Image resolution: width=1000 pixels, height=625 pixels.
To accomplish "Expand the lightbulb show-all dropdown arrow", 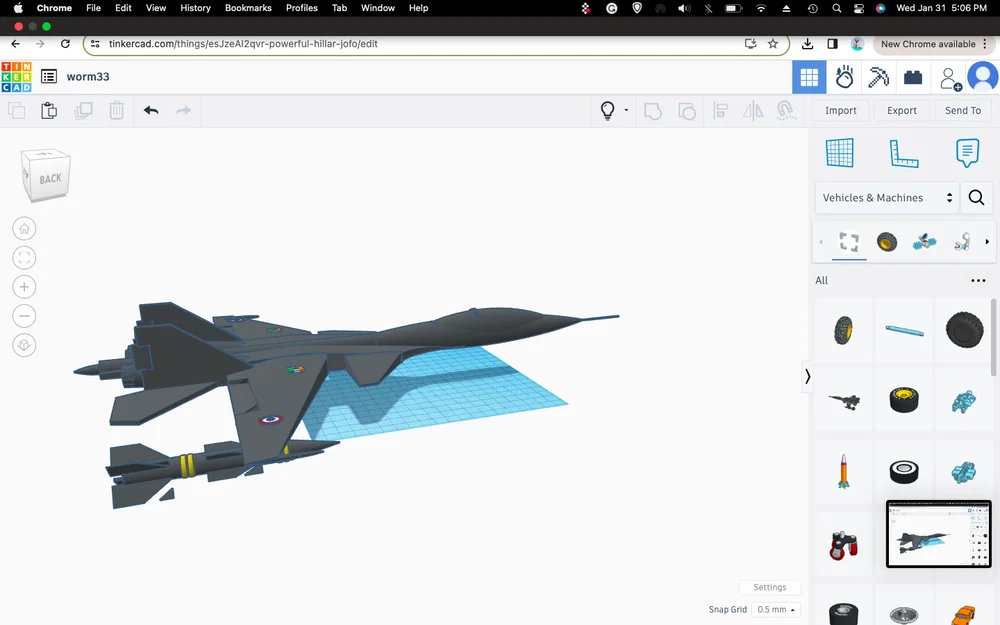I will coord(627,110).
